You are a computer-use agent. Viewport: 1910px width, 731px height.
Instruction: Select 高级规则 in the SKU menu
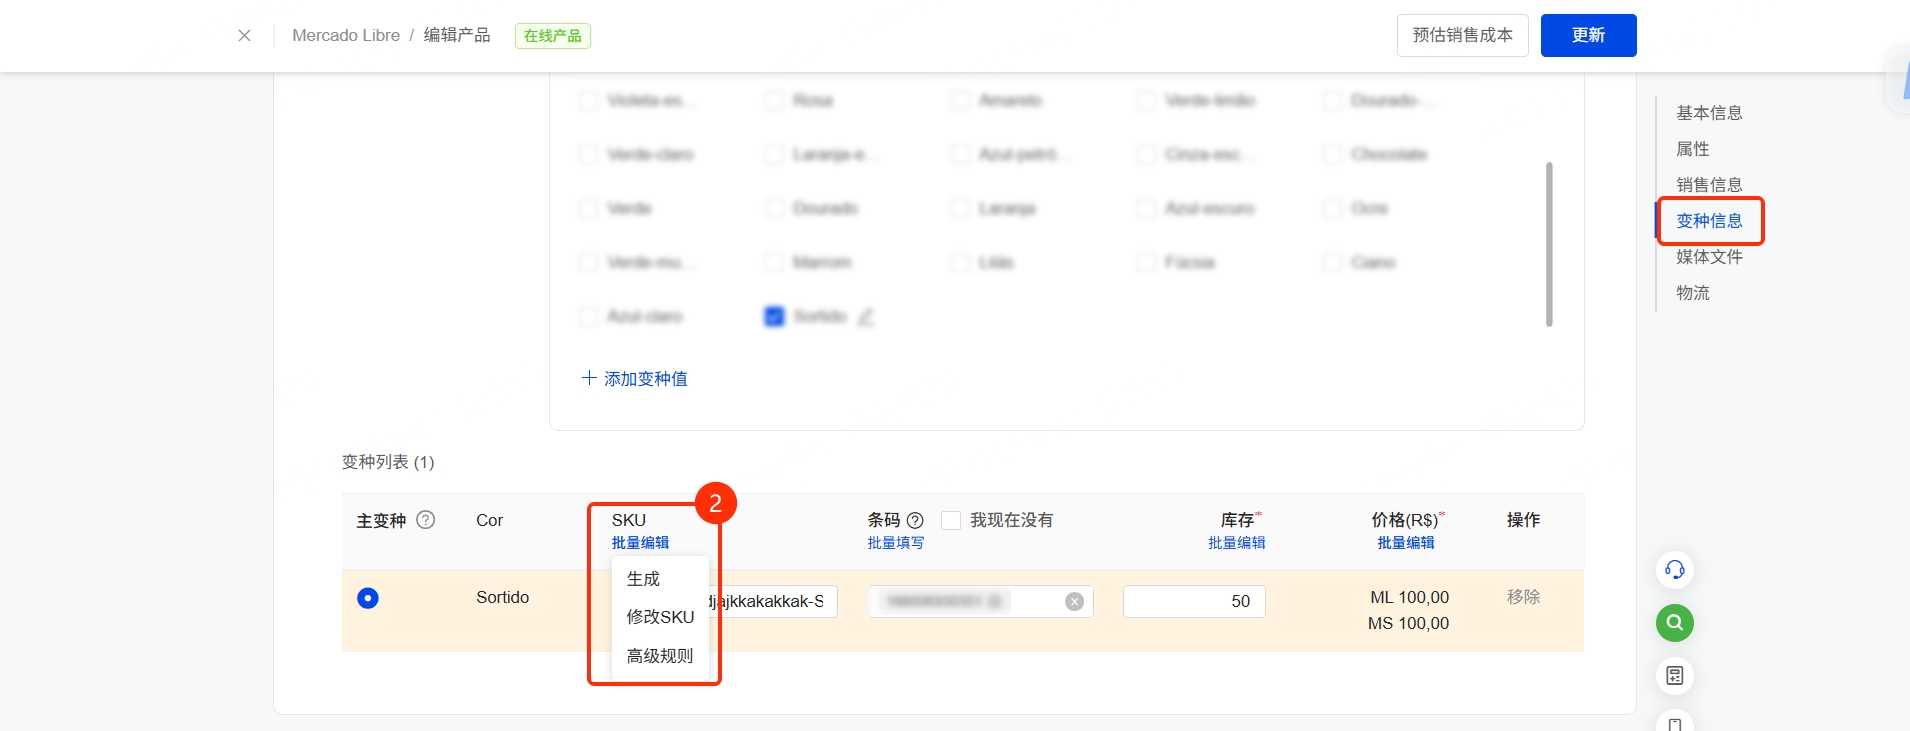coord(660,656)
